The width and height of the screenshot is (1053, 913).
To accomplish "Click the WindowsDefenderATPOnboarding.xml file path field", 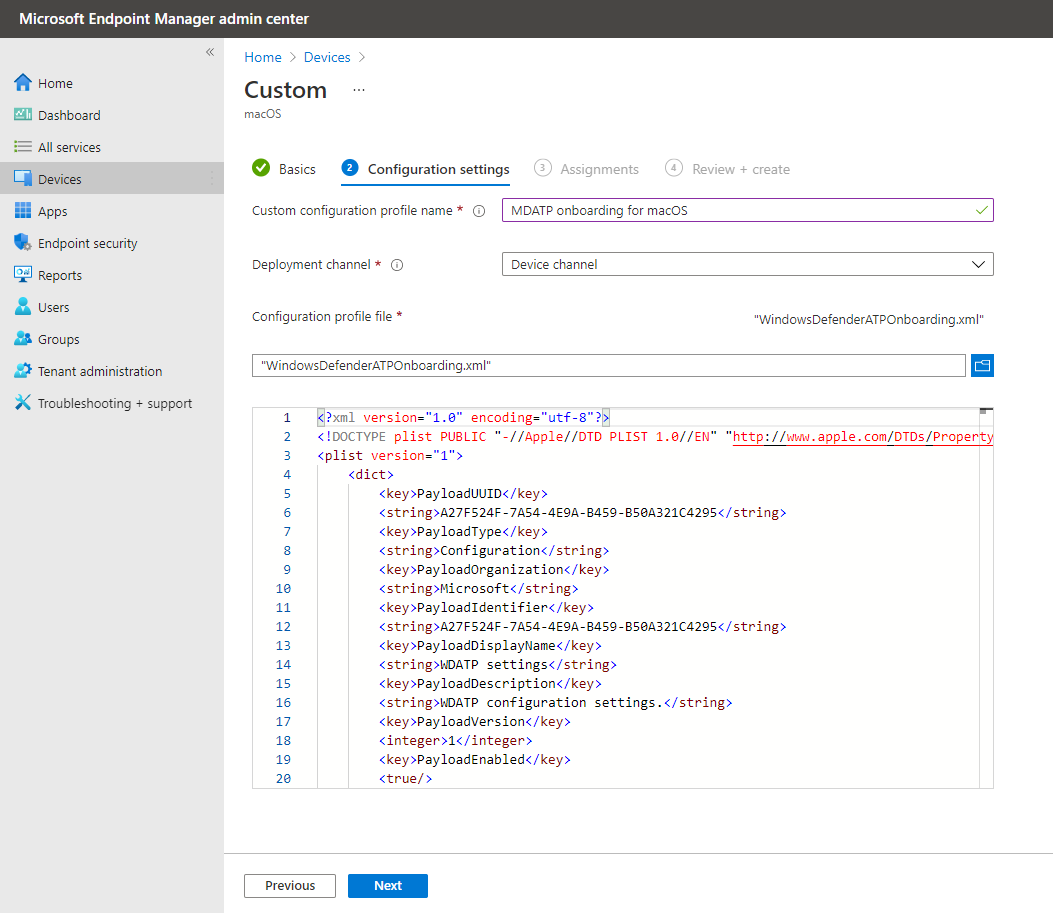I will pos(608,365).
